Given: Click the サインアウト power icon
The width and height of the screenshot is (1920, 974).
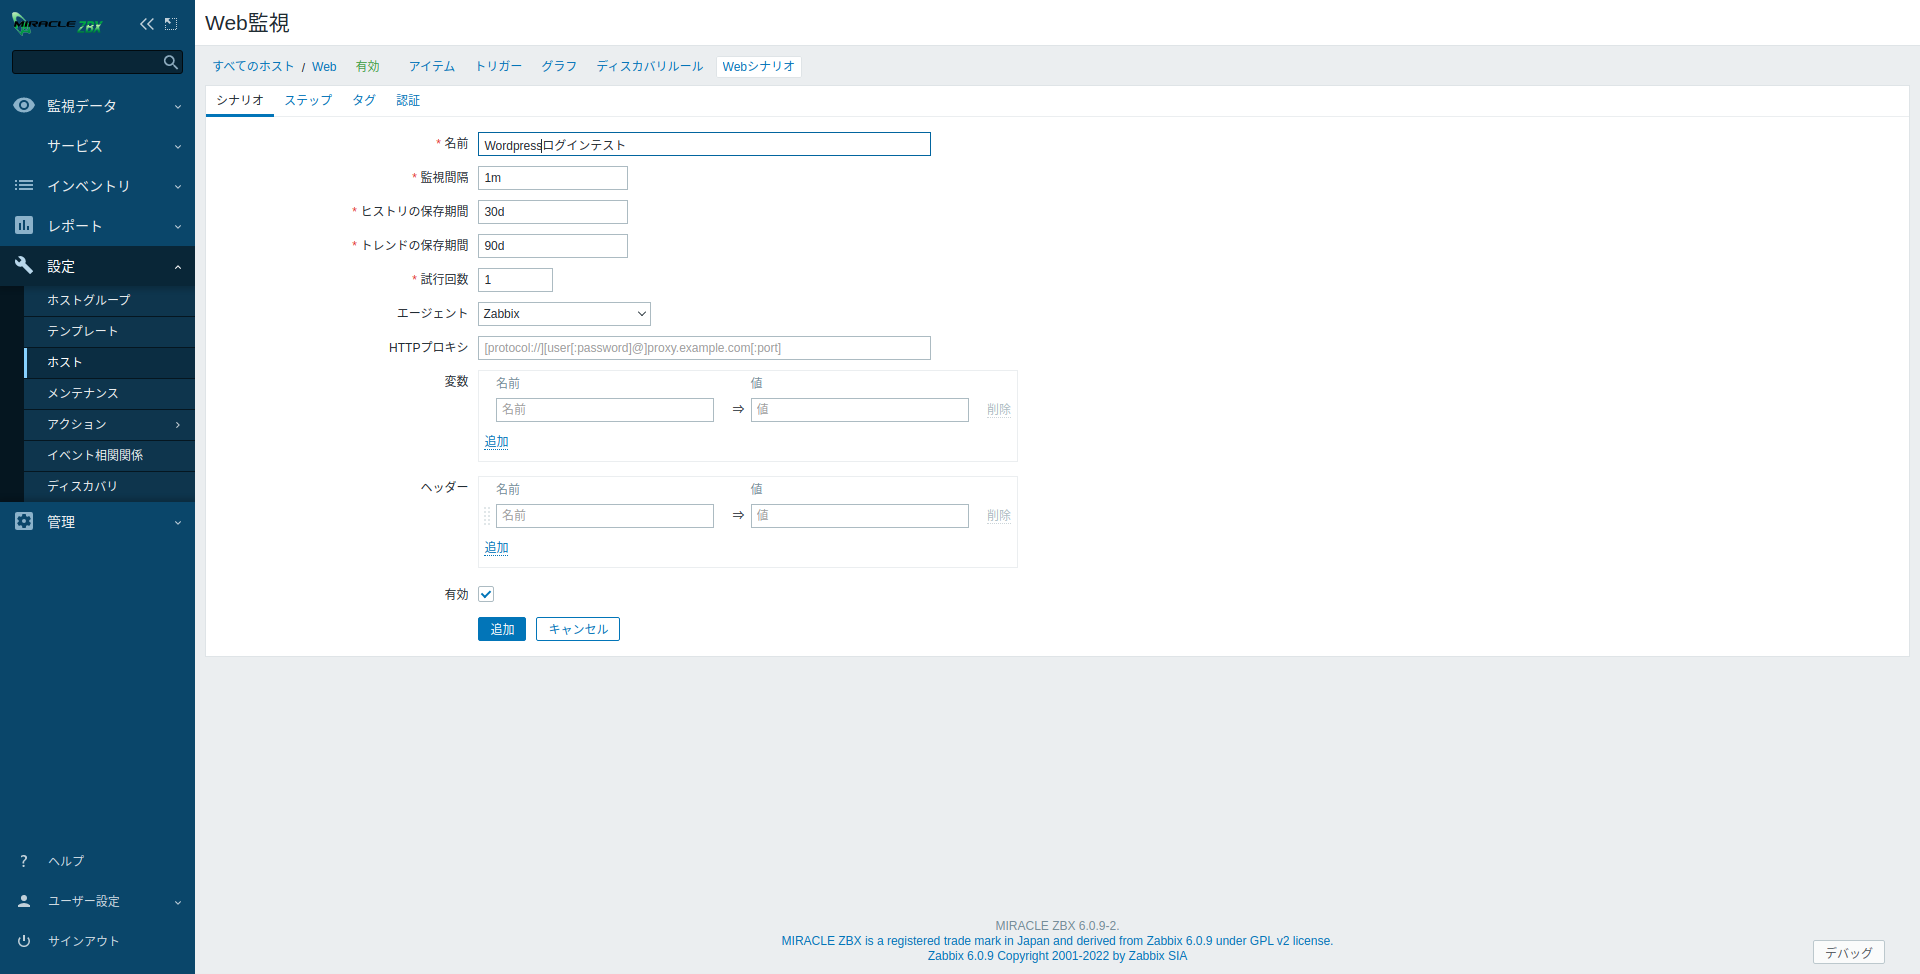Looking at the screenshot, I should 24,941.
